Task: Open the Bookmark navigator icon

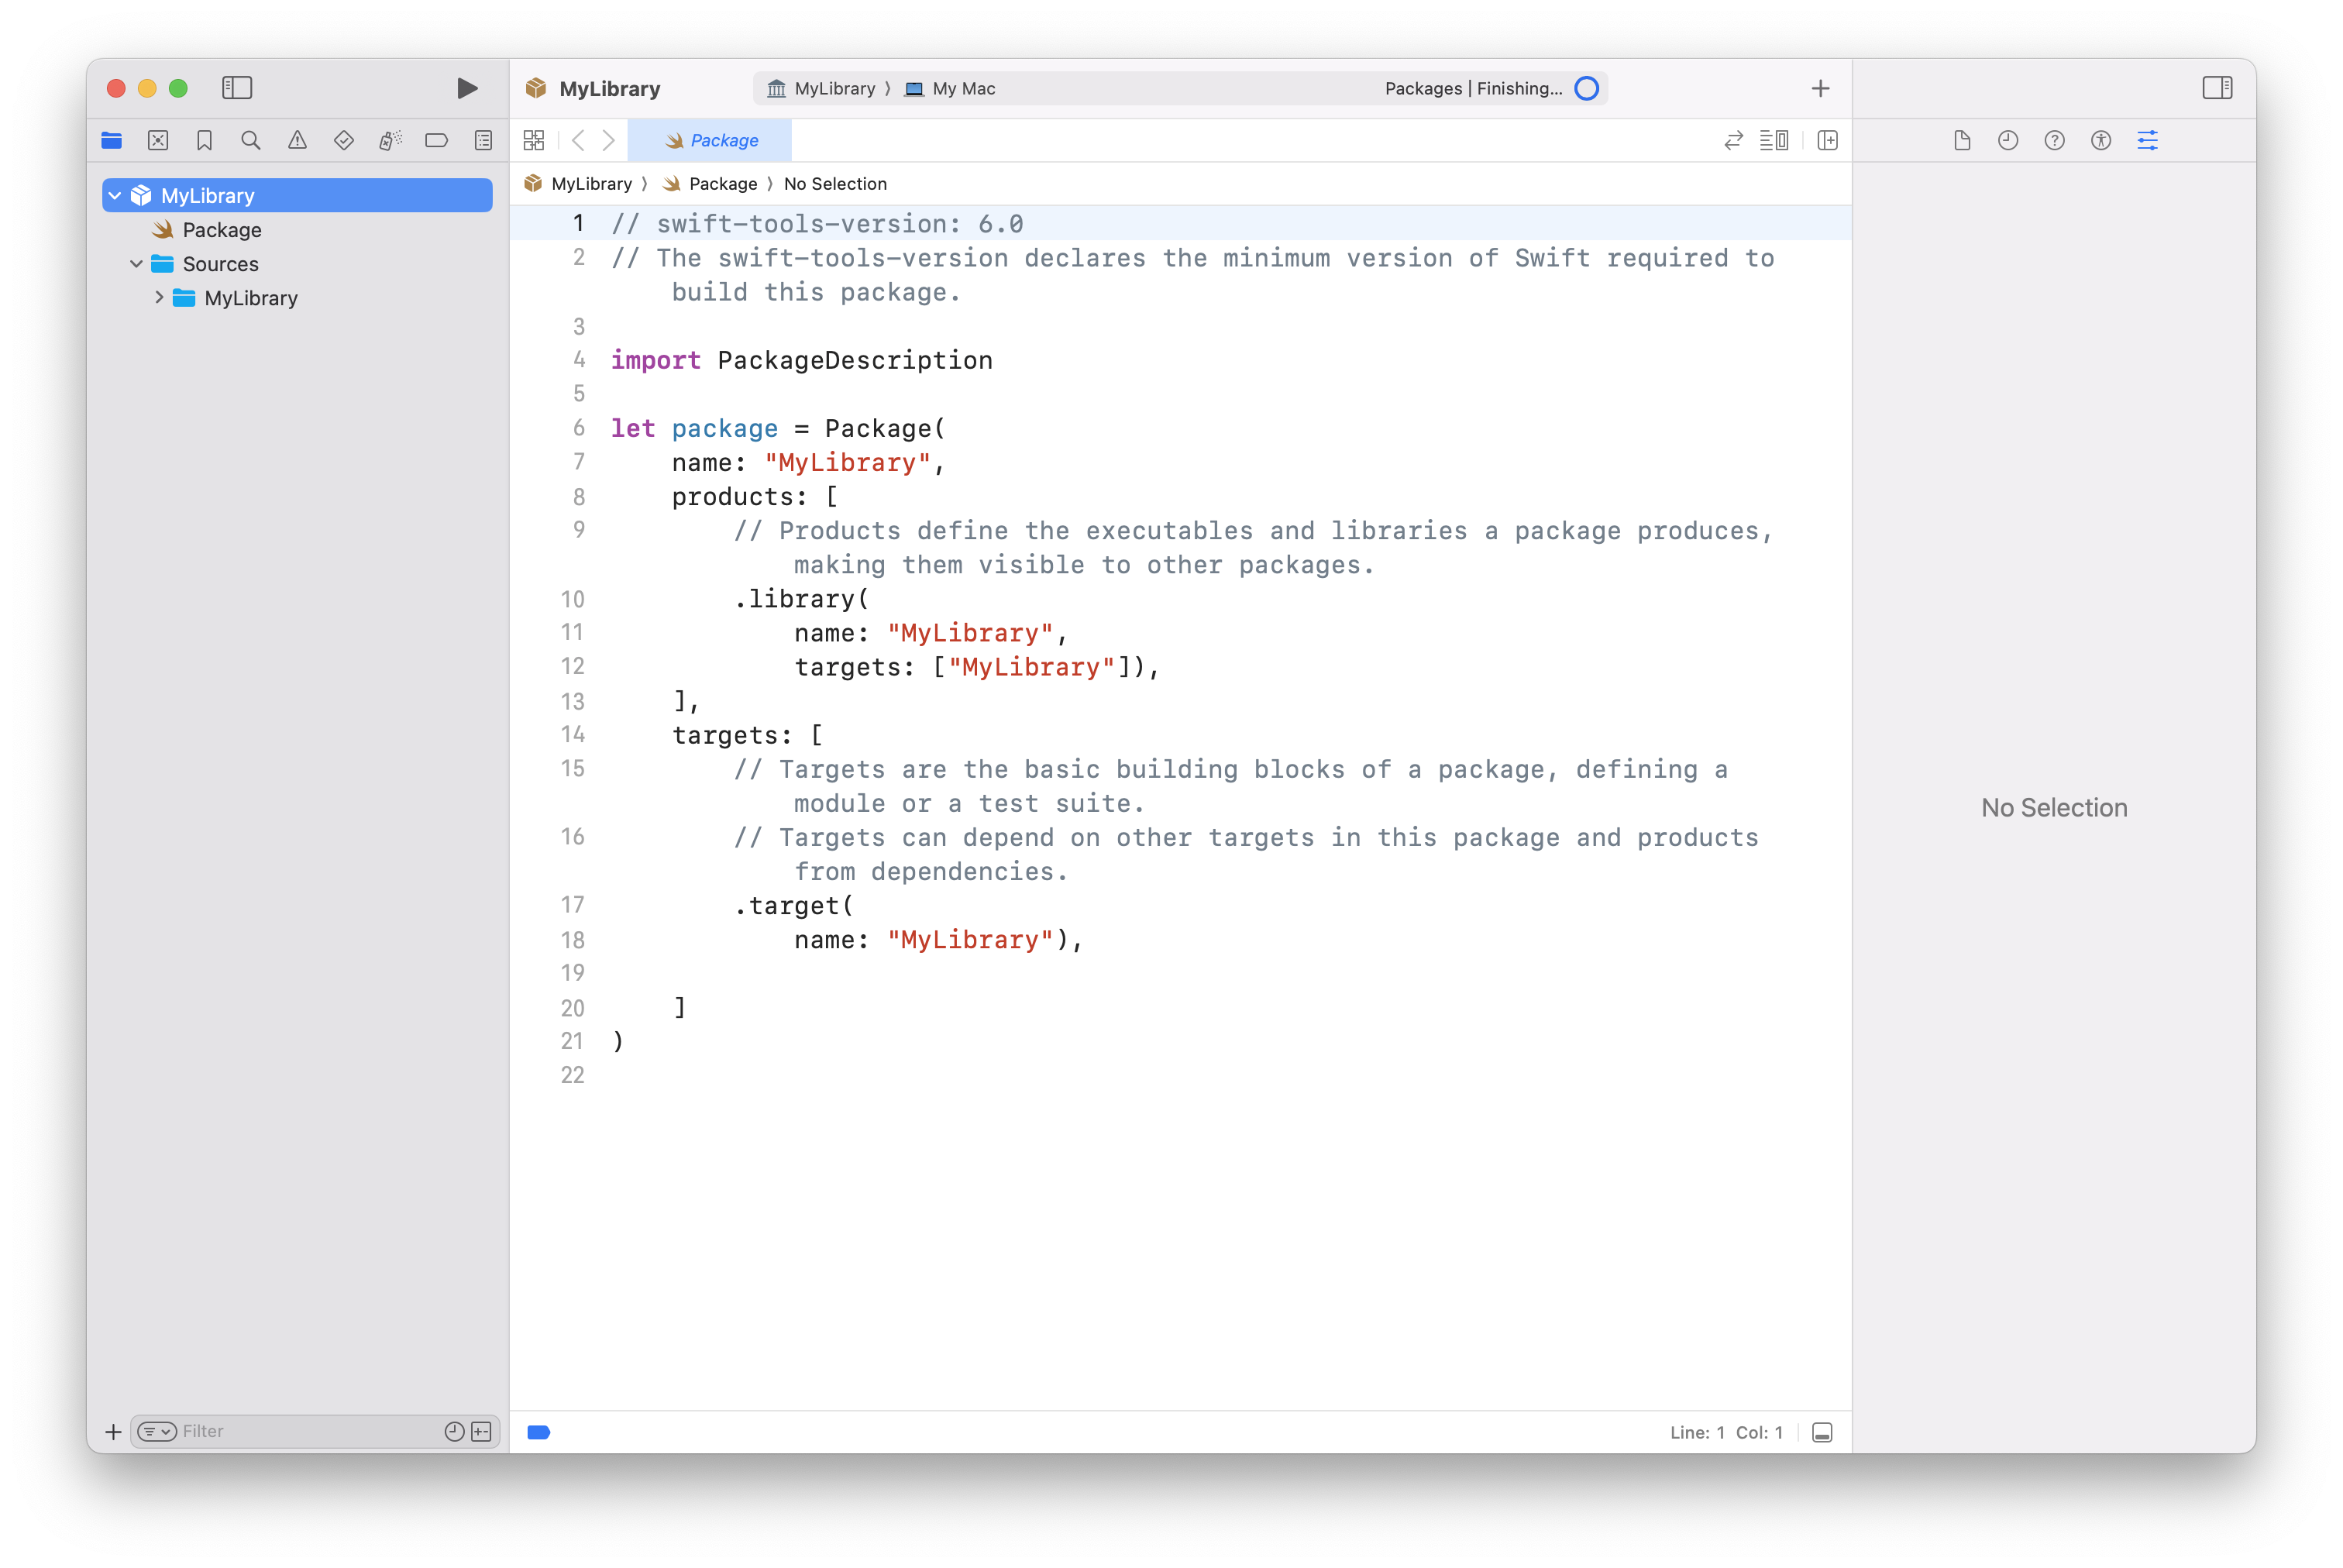Action: click(204, 141)
